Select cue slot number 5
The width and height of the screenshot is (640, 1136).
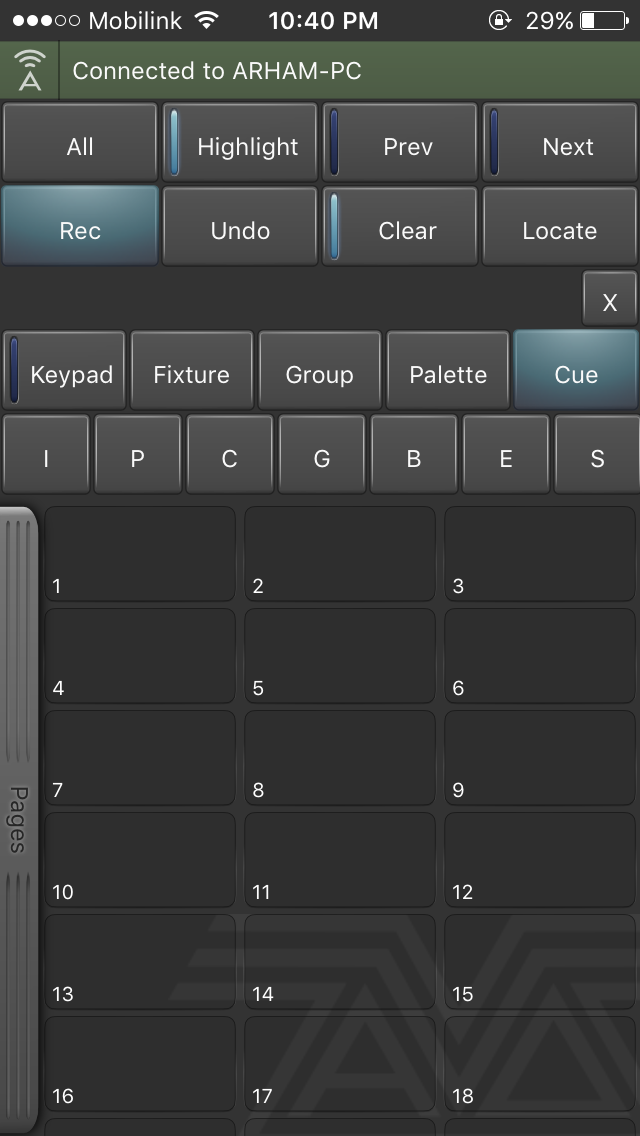click(340, 656)
